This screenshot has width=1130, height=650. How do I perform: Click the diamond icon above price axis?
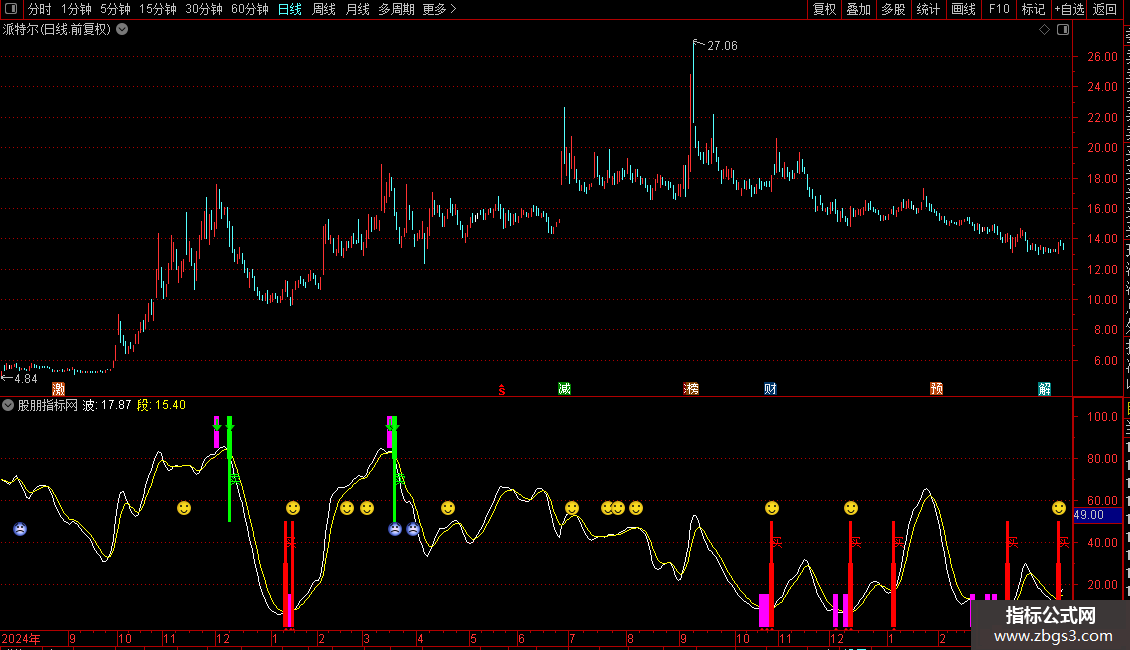click(x=1044, y=30)
